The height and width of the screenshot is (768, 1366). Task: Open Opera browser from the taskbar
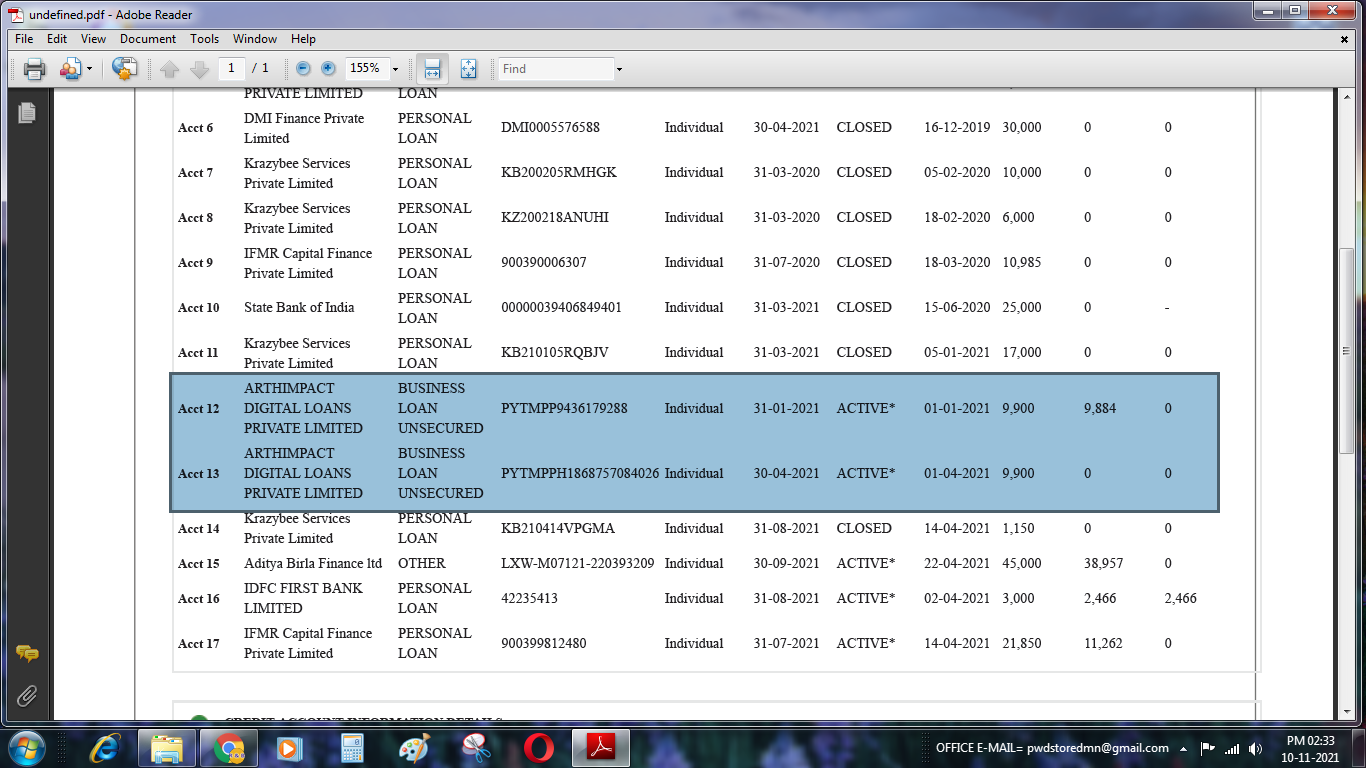[x=539, y=747]
